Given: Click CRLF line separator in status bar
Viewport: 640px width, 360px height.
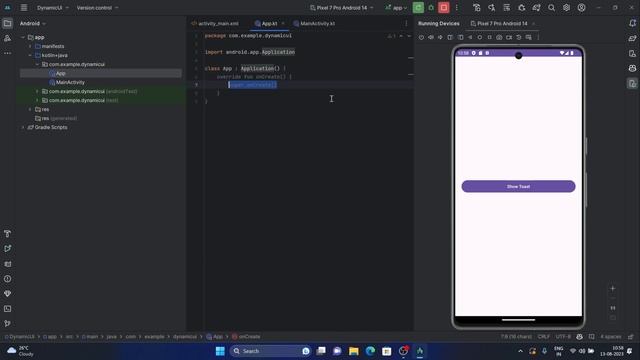Looking at the screenshot, I should [544, 337].
